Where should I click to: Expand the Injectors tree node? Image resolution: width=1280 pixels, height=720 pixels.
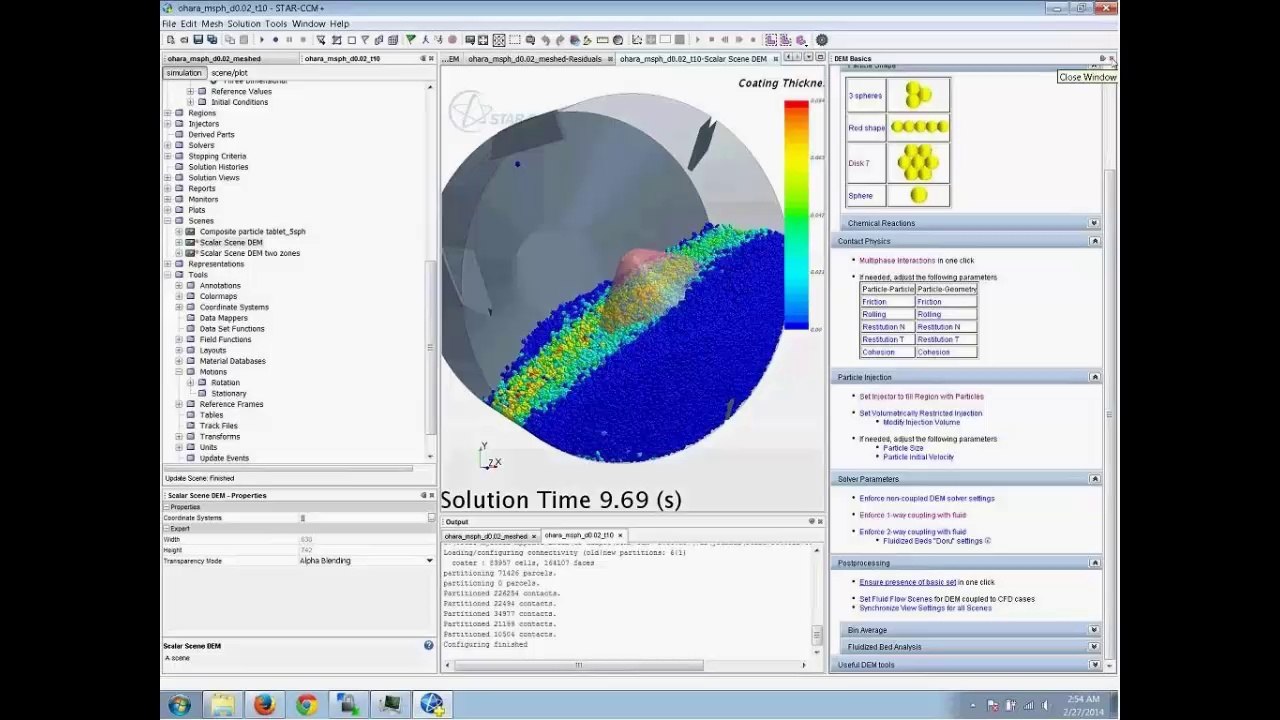(168, 124)
